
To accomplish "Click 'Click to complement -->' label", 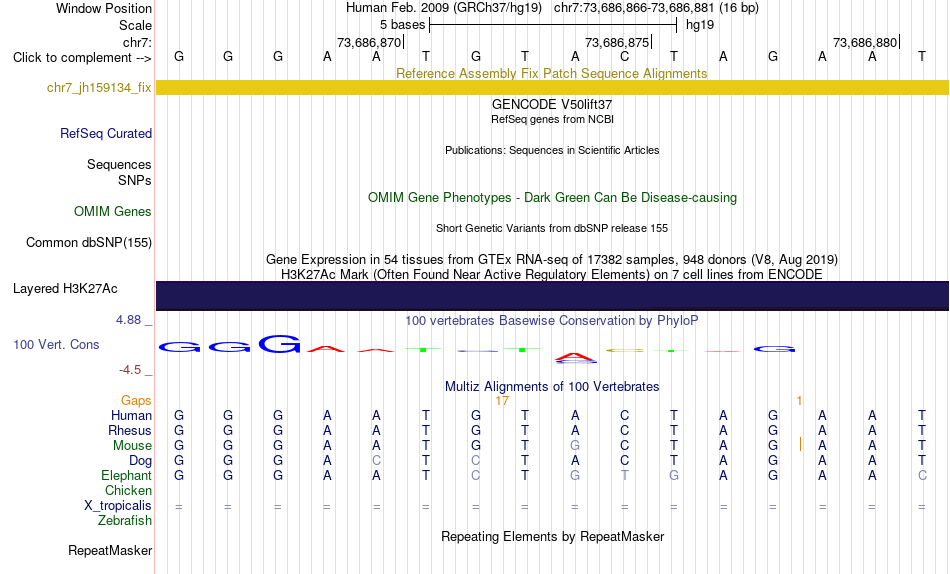I will pyautogui.click(x=82, y=58).
